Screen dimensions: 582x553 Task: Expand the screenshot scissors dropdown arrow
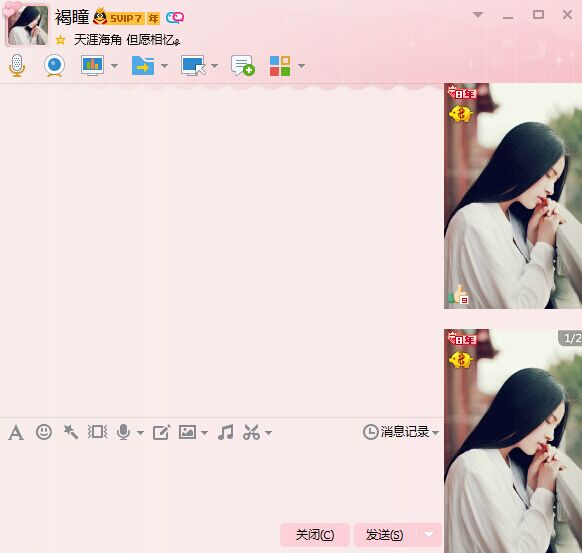[x=269, y=432]
